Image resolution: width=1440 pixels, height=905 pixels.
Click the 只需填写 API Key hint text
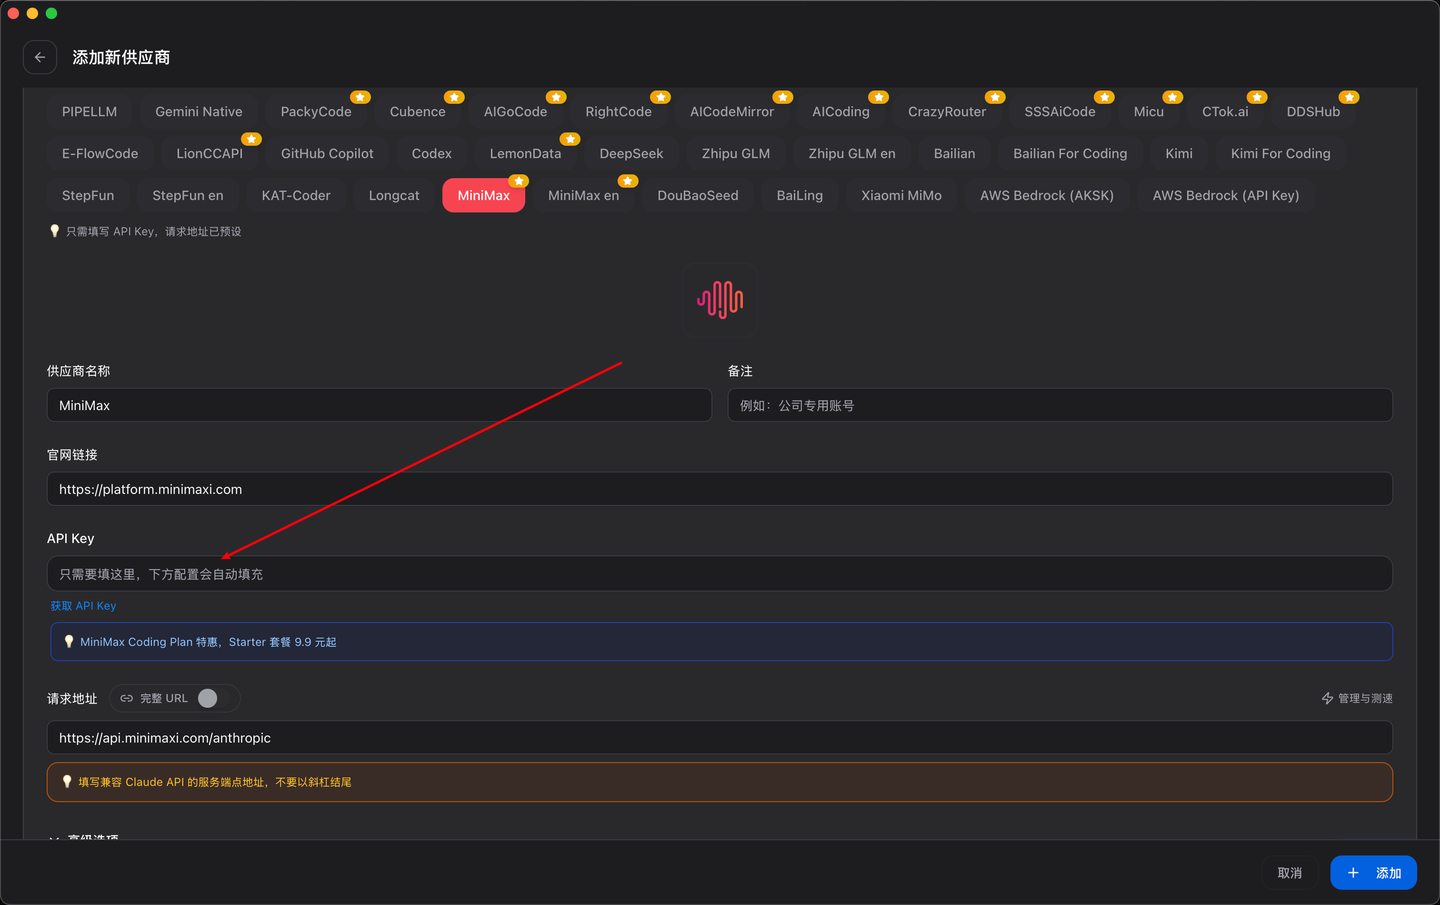point(153,231)
